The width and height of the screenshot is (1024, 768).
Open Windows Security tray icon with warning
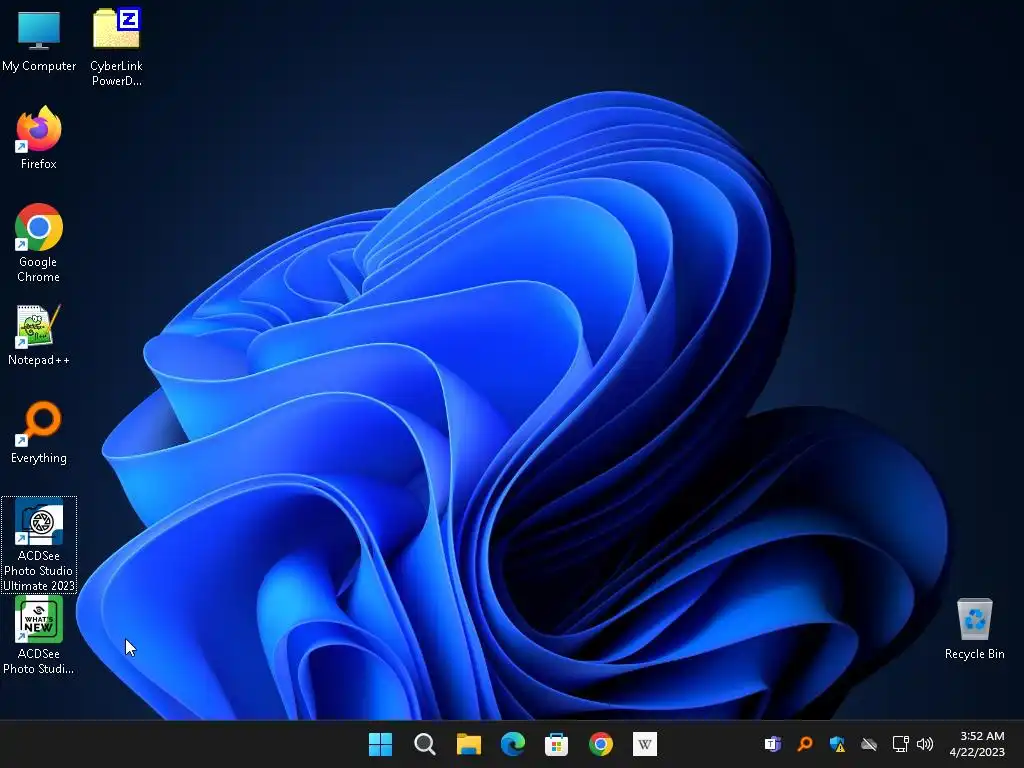pos(837,744)
